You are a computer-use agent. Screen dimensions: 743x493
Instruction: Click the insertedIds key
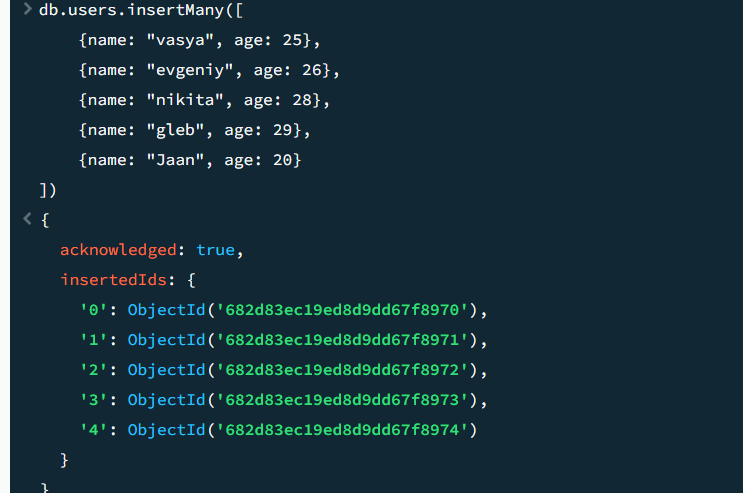(x=114, y=280)
